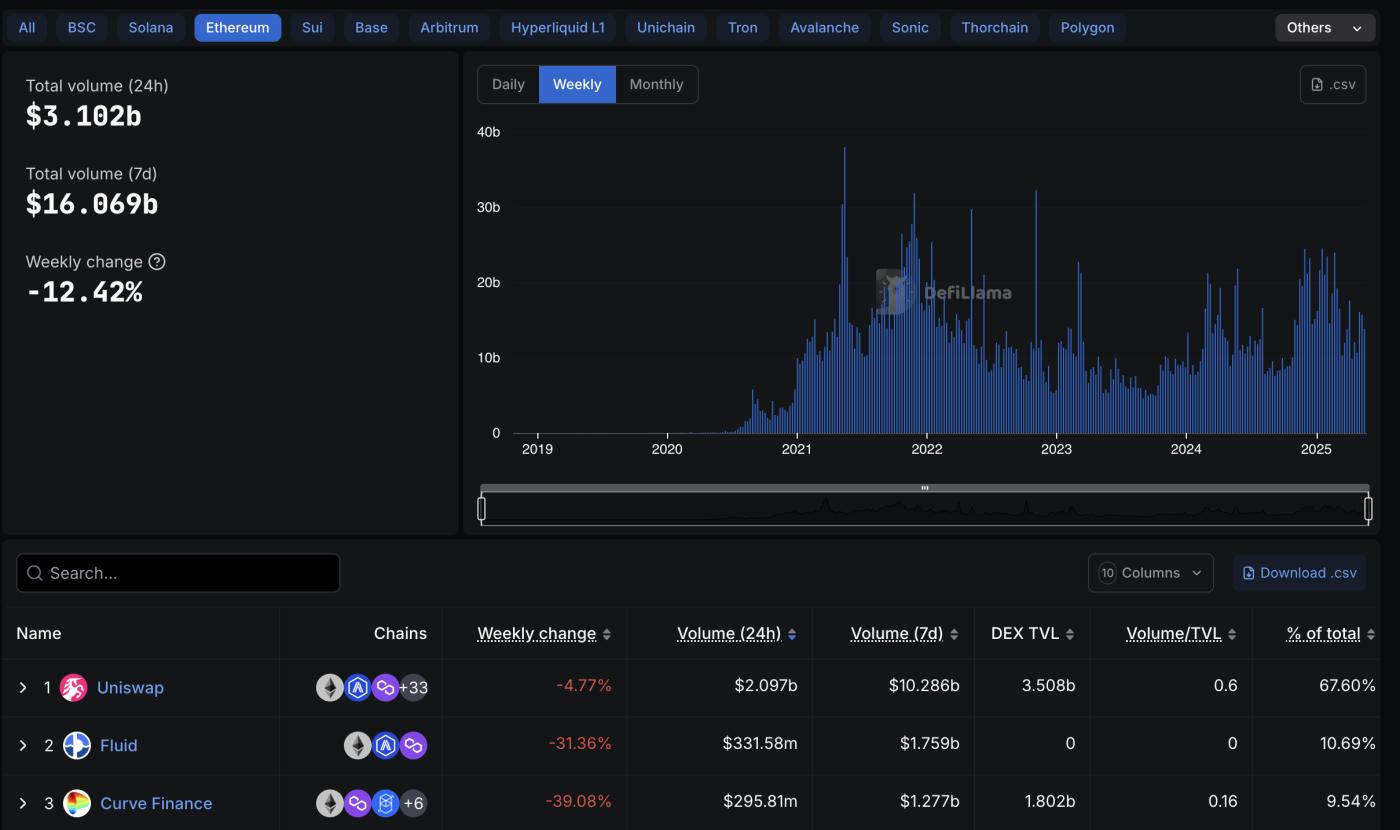Click the Fluid protocol logo

click(x=76, y=745)
